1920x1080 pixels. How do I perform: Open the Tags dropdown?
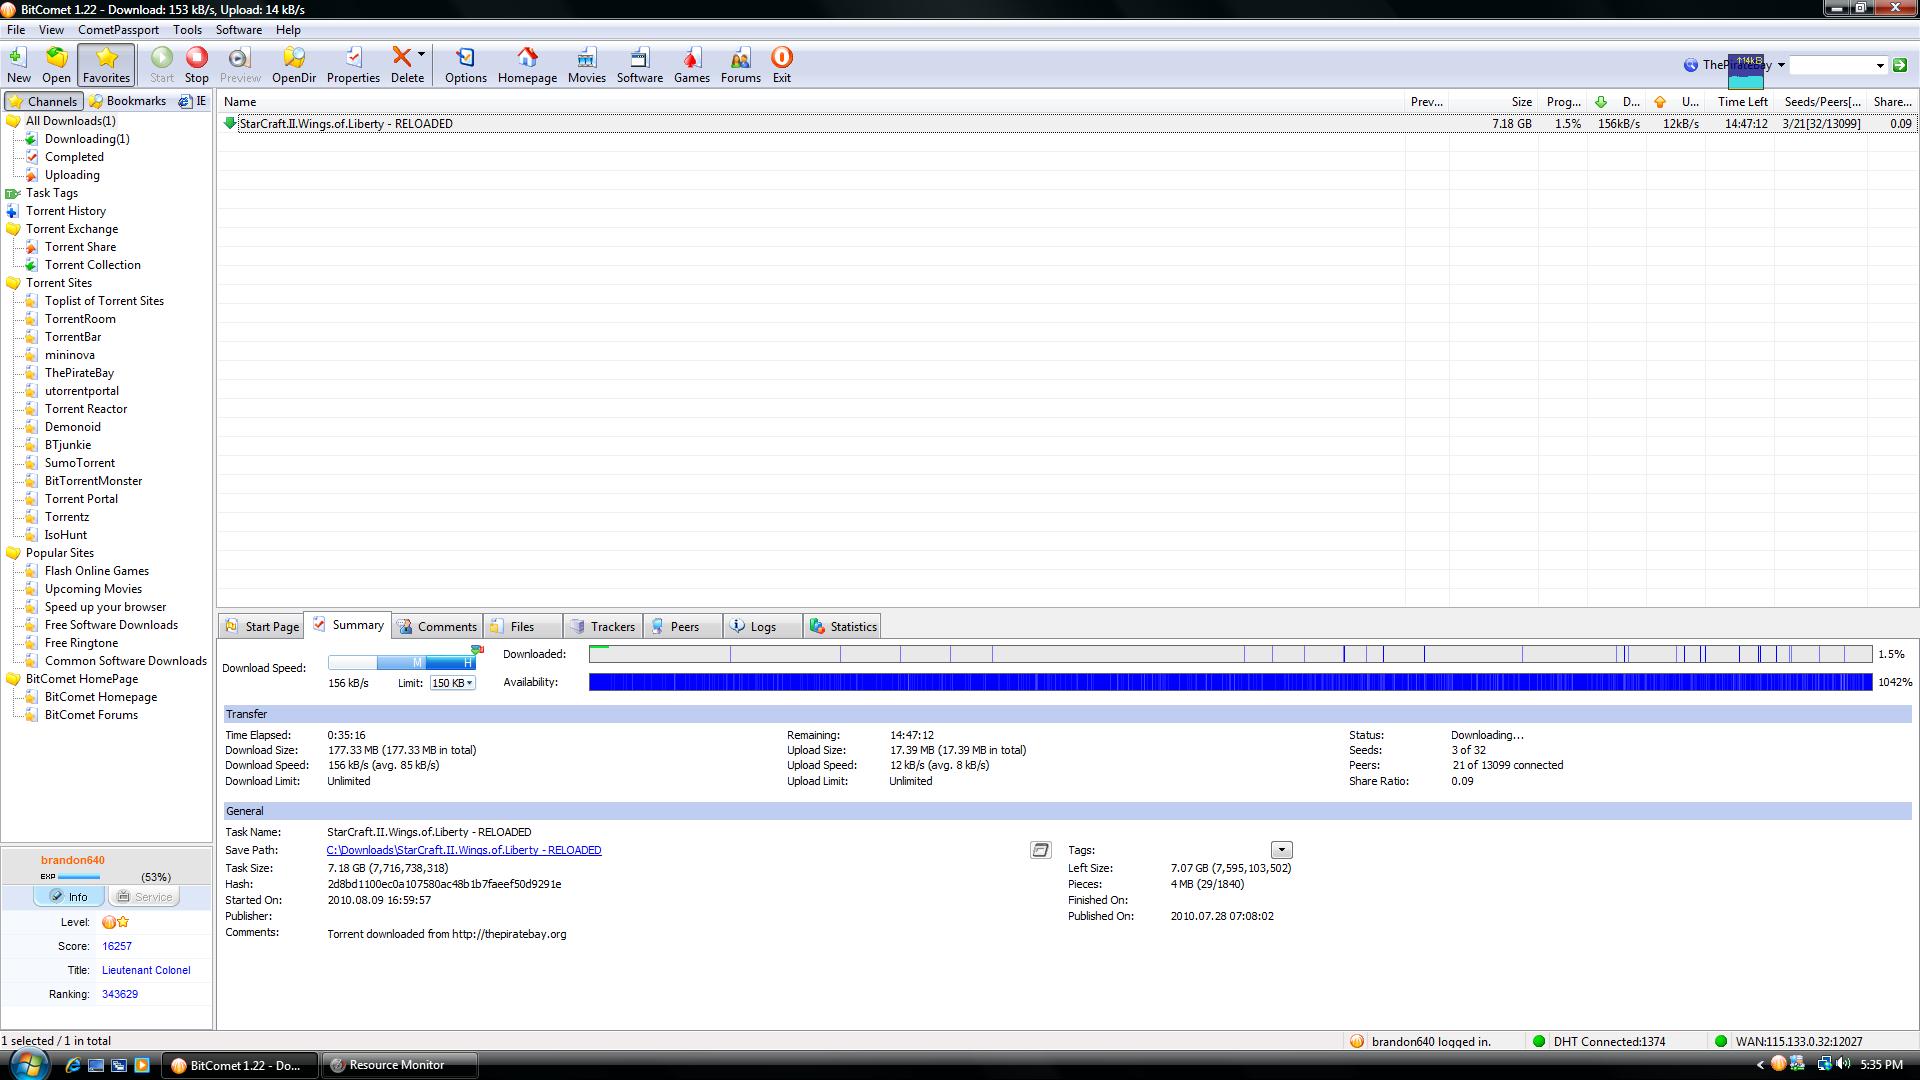point(1281,850)
